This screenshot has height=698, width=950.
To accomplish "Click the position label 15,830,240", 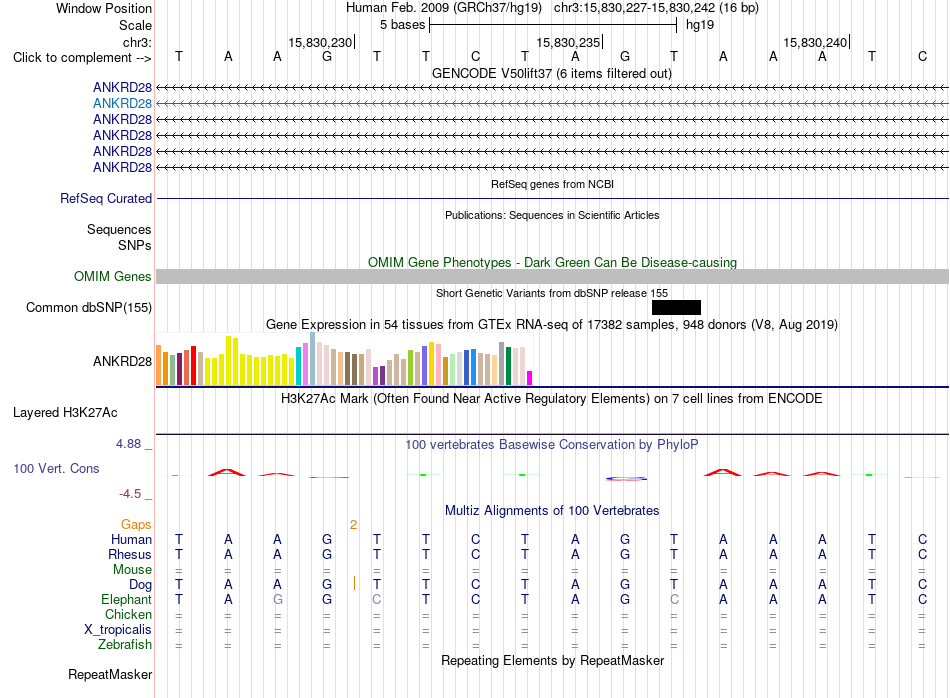I will click(815, 42).
